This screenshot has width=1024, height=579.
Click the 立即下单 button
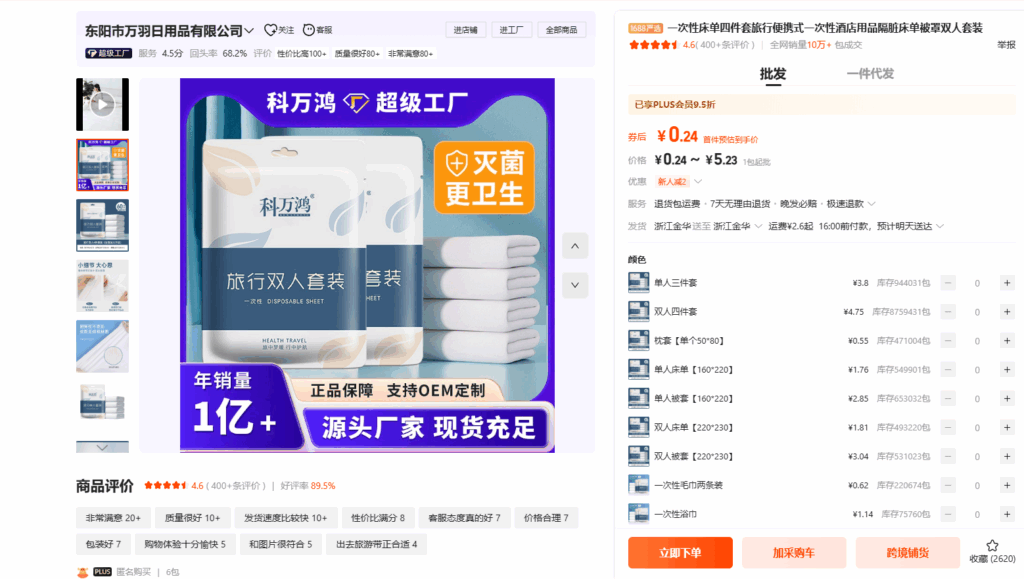point(680,553)
